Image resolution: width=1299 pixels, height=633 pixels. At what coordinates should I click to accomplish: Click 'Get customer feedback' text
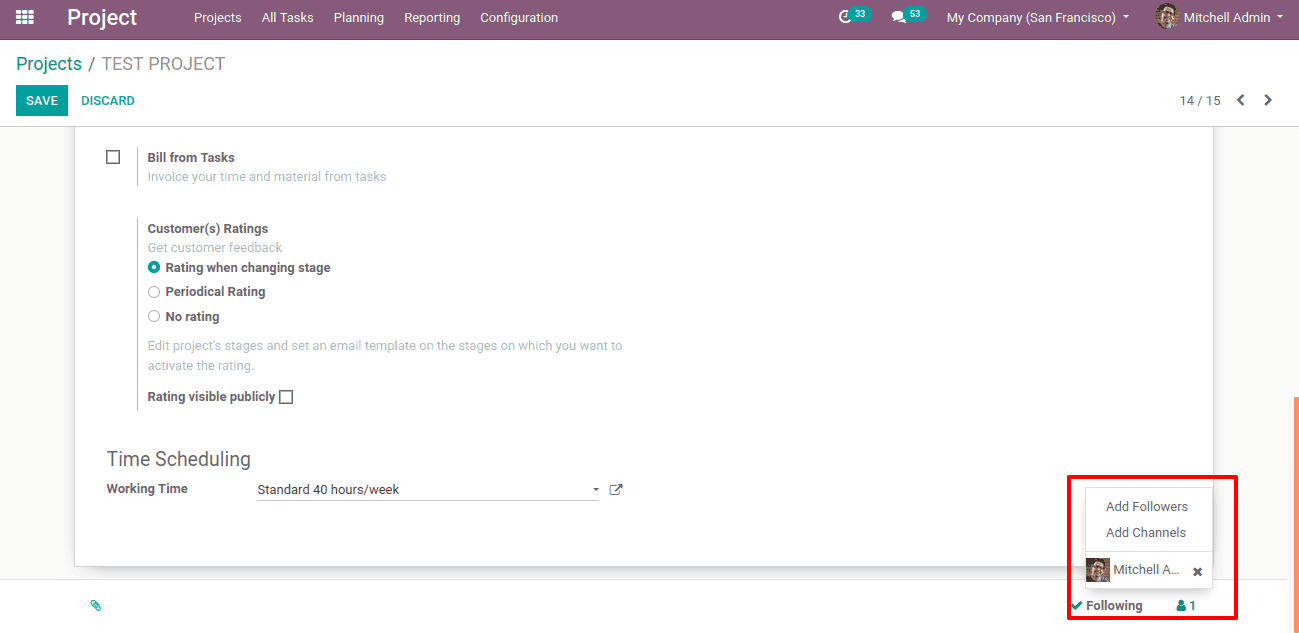[215, 247]
